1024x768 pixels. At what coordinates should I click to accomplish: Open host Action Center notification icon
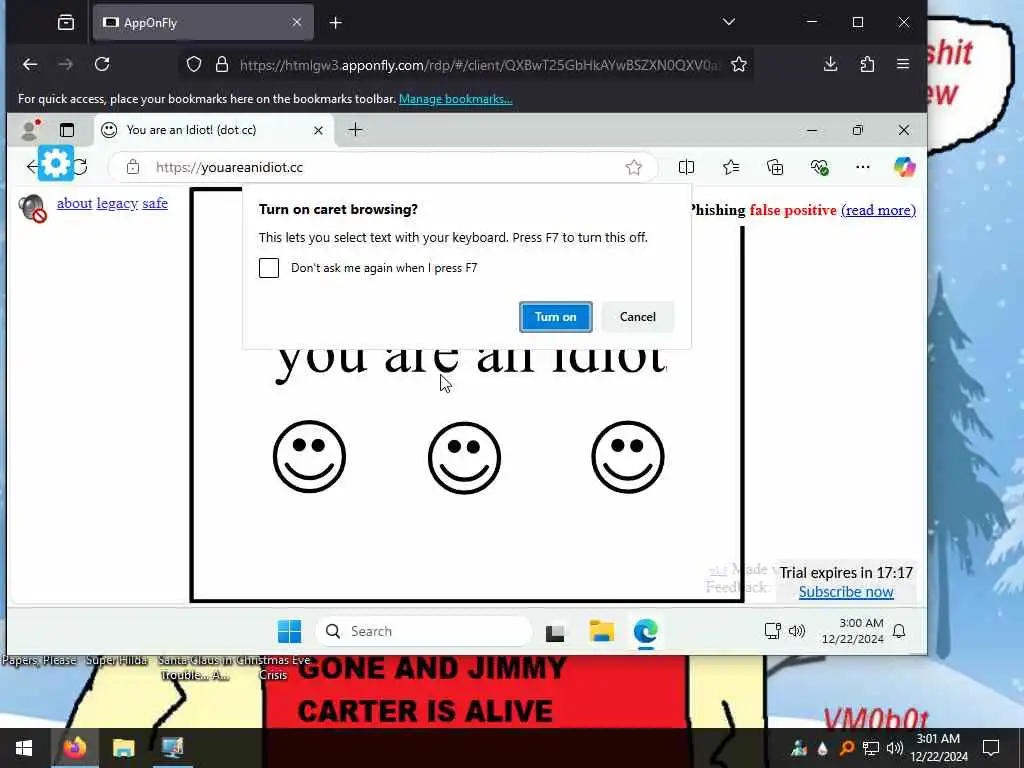click(x=991, y=748)
